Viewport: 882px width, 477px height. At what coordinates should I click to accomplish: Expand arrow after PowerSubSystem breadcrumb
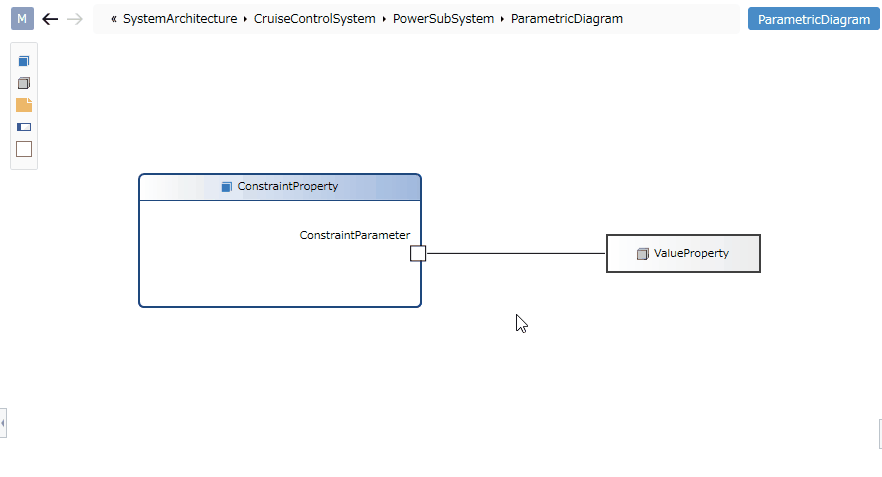click(502, 19)
